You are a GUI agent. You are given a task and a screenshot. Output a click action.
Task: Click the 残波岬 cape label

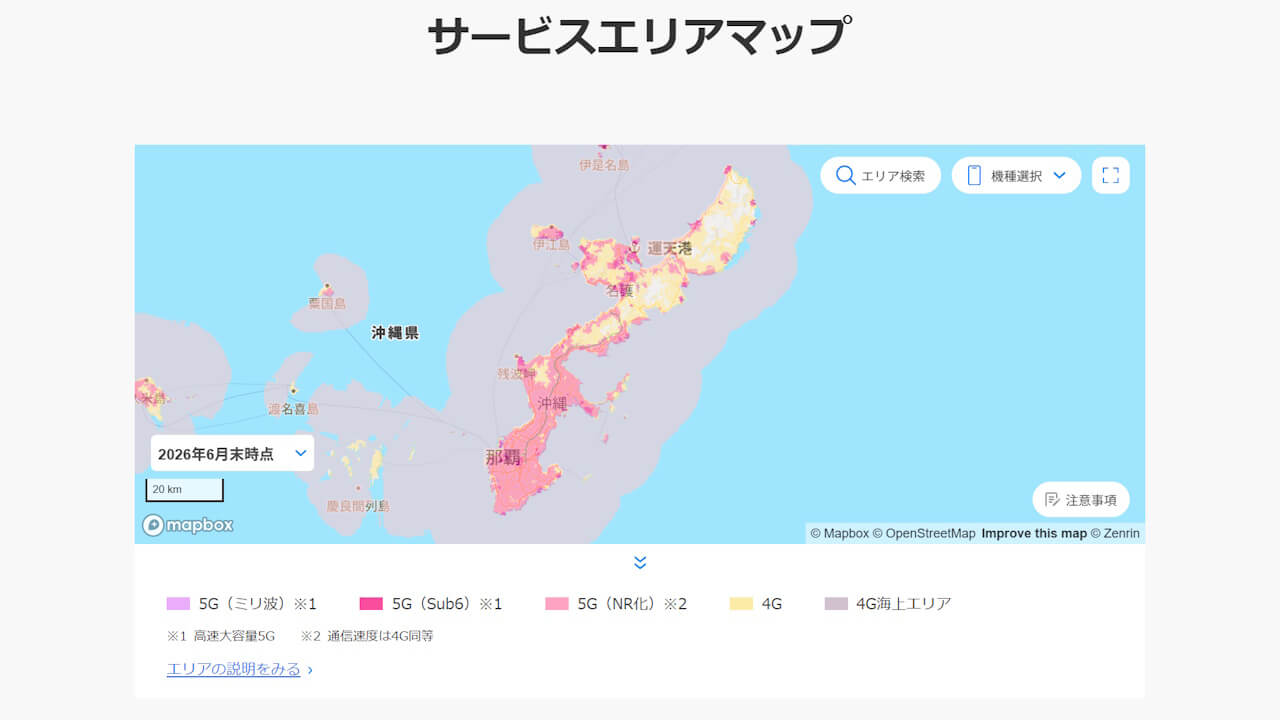pyautogui.click(x=517, y=374)
